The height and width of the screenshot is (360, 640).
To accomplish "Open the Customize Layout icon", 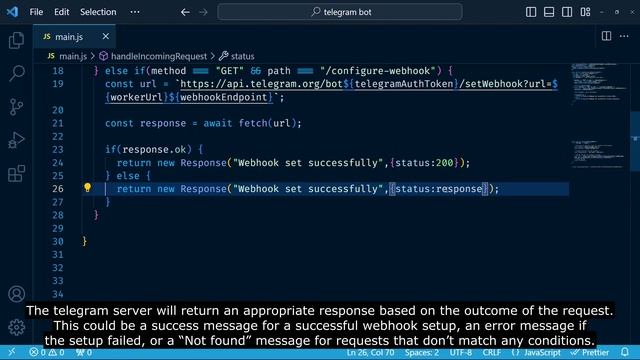I will click(585, 12).
